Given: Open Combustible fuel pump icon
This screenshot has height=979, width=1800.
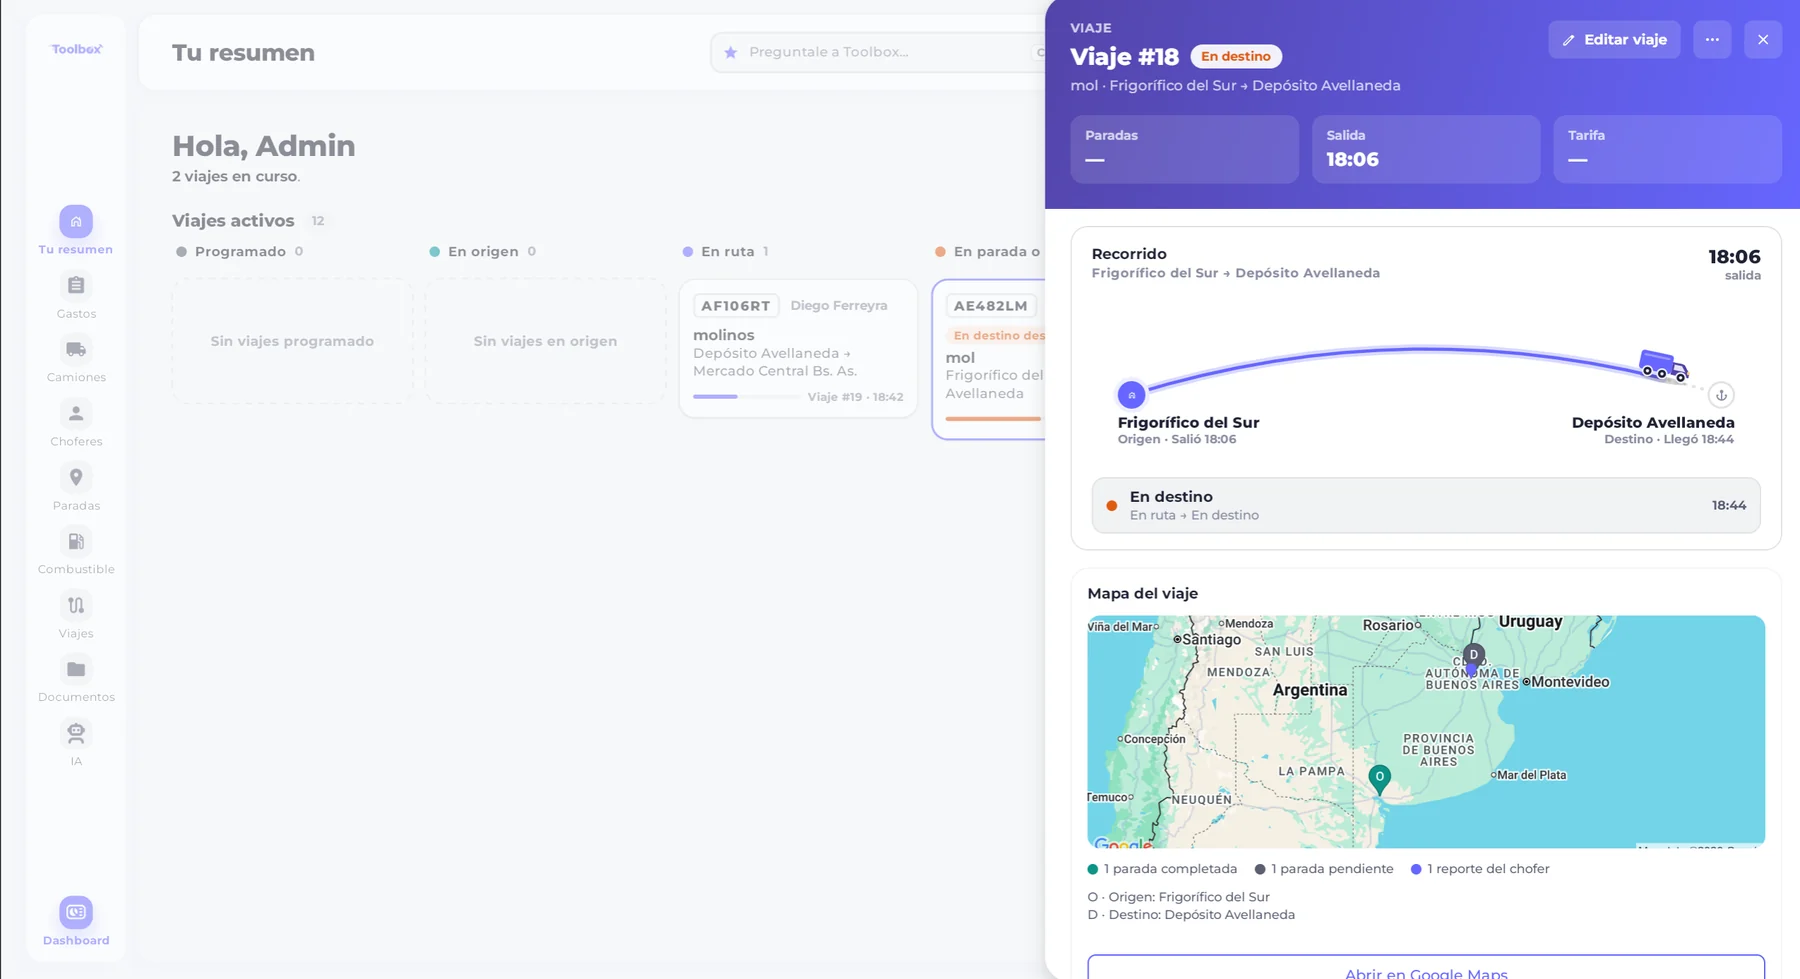Looking at the screenshot, I should (x=76, y=542).
